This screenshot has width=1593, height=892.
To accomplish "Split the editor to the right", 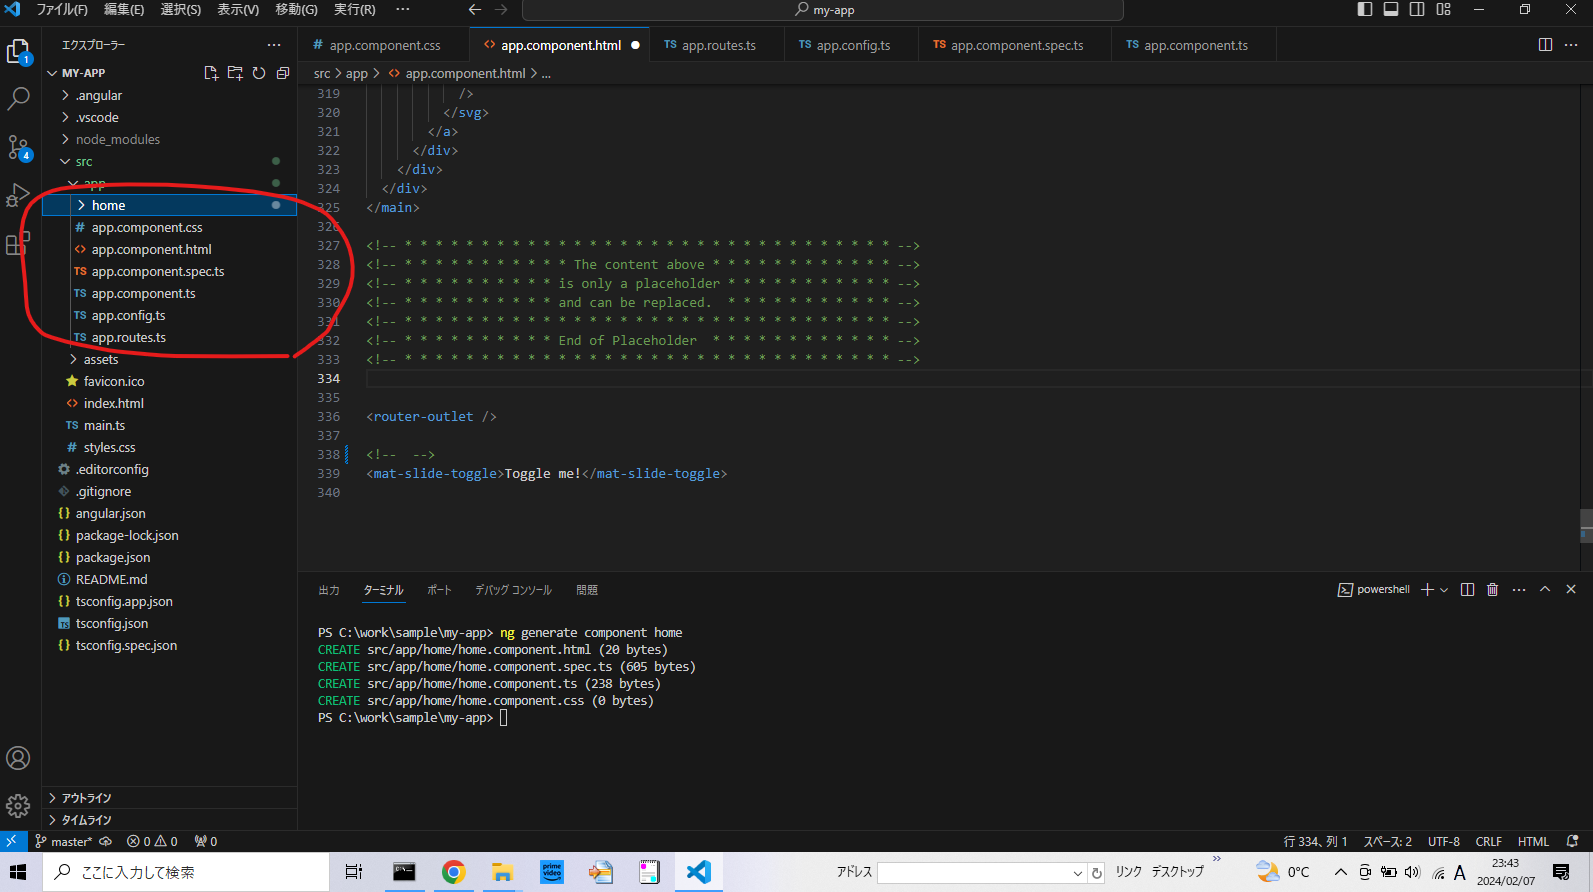I will [1545, 45].
